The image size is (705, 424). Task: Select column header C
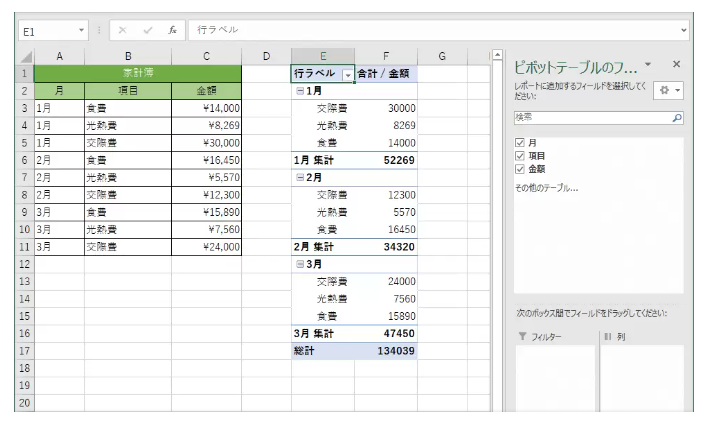click(x=205, y=57)
